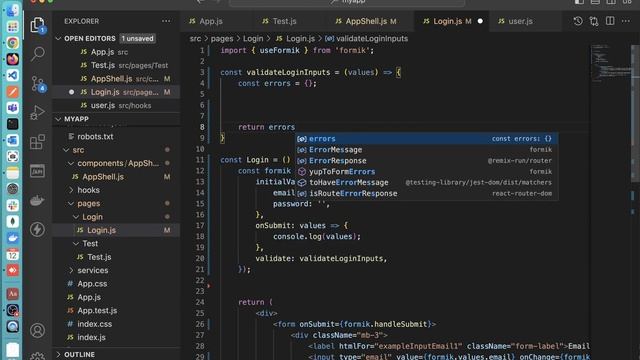Open Chrome from the dock
This screenshot has height=360, width=640.
(12, 42)
